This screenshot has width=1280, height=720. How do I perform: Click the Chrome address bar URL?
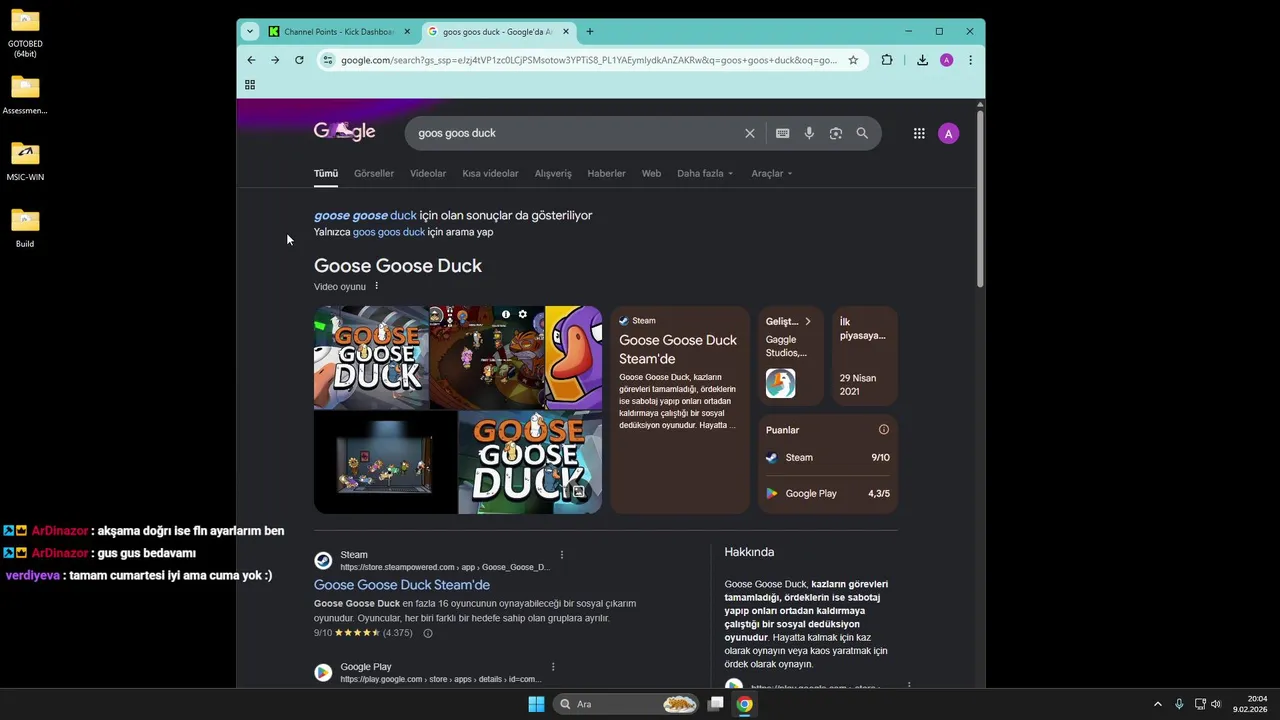pyautogui.click(x=589, y=60)
